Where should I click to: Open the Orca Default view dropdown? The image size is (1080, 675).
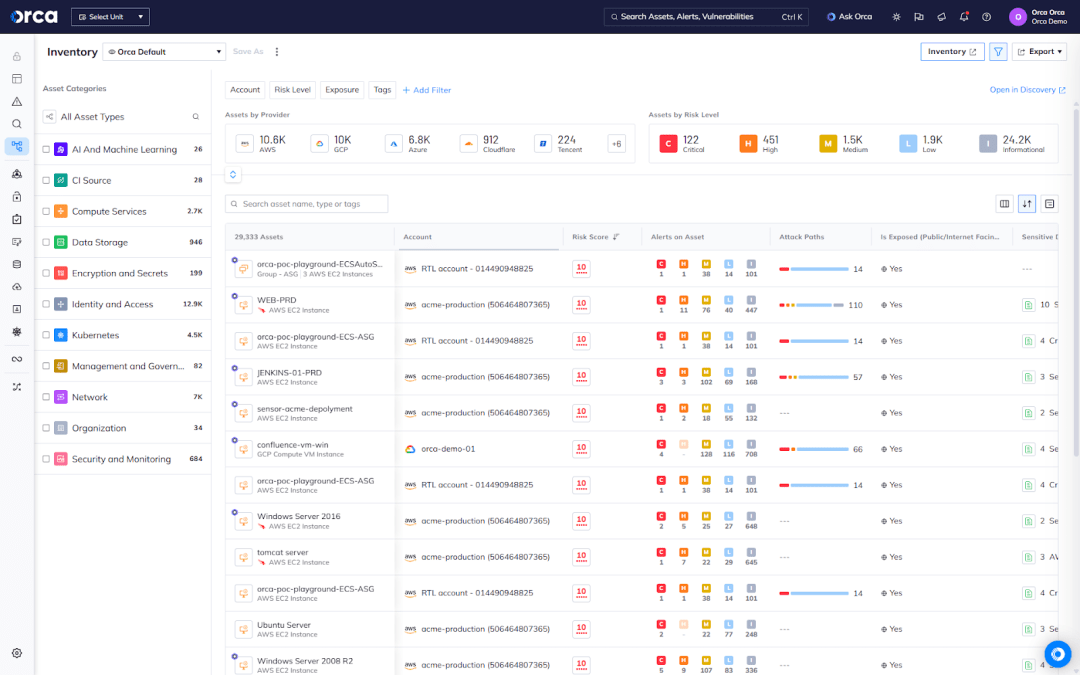click(165, 51)
